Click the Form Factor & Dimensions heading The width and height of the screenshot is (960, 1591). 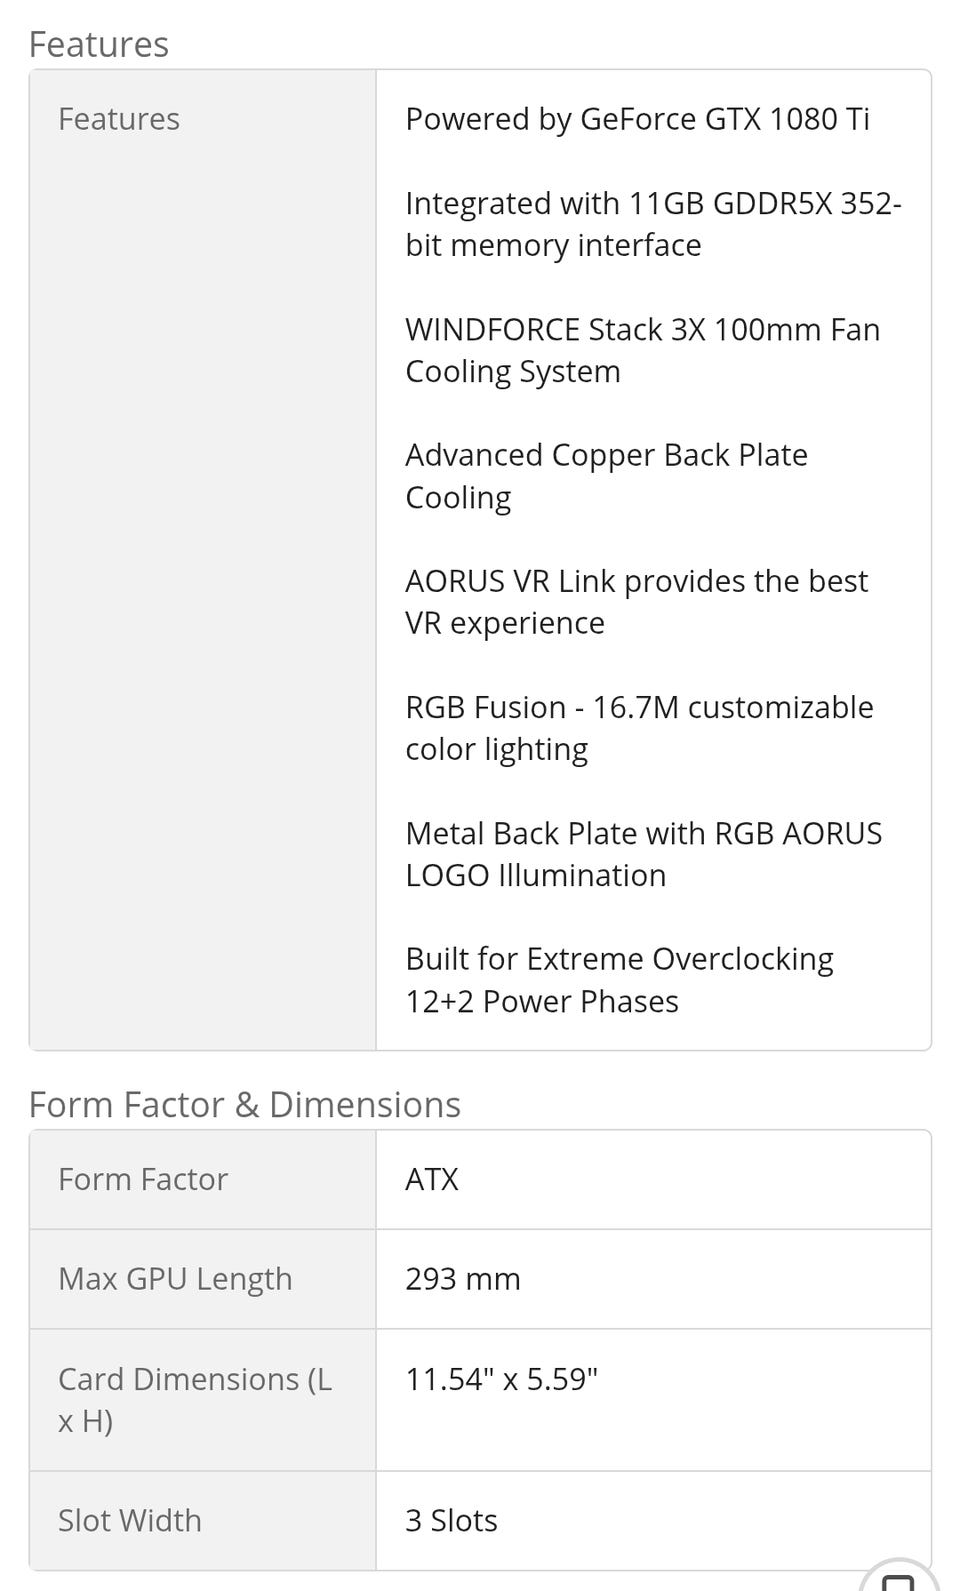(x=245, y=1105)
